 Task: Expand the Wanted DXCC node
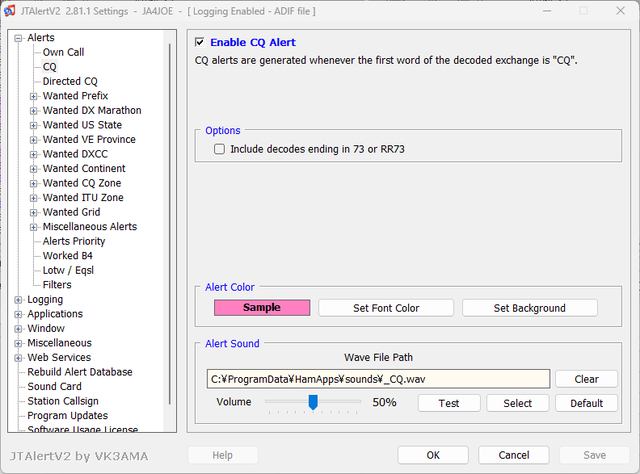click(33, 155)
